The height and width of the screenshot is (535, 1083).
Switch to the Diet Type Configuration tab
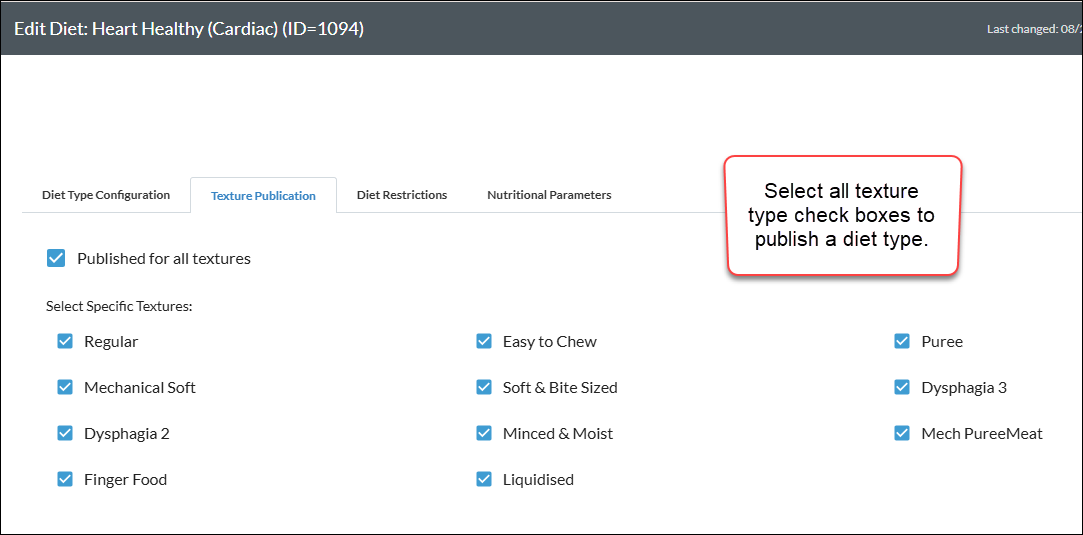106,195
